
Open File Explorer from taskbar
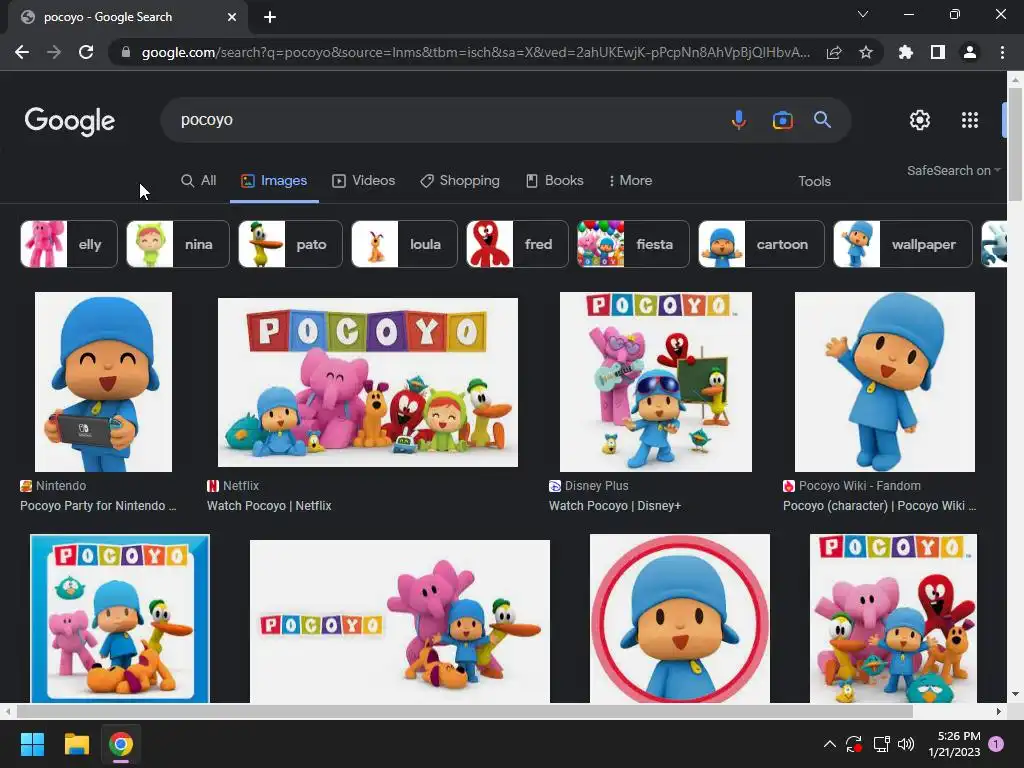(76, 744)
